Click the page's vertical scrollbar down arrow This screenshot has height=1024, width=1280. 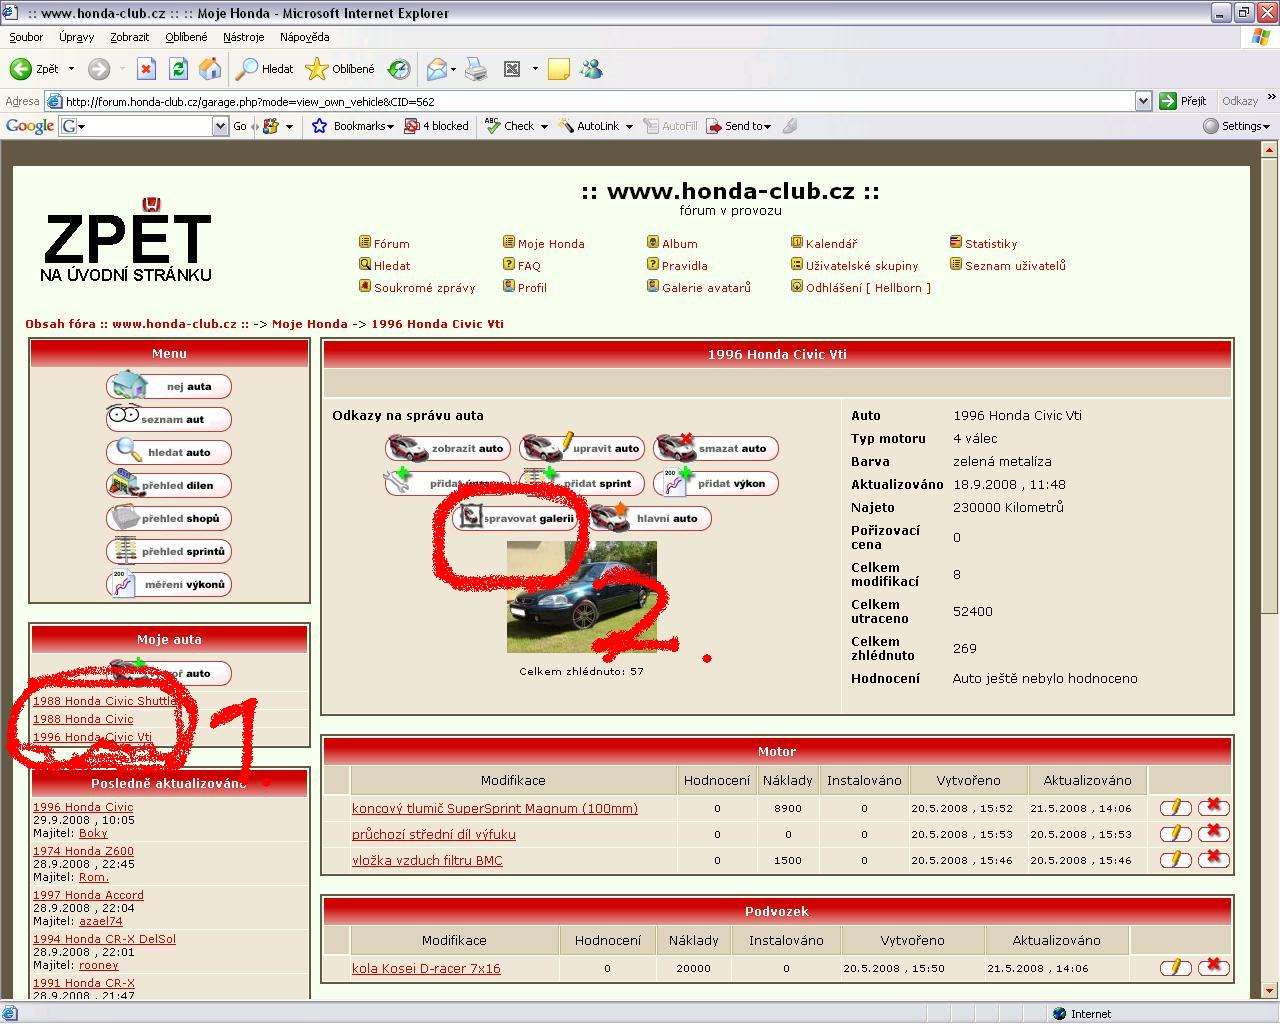click(x=1269, y=990)
